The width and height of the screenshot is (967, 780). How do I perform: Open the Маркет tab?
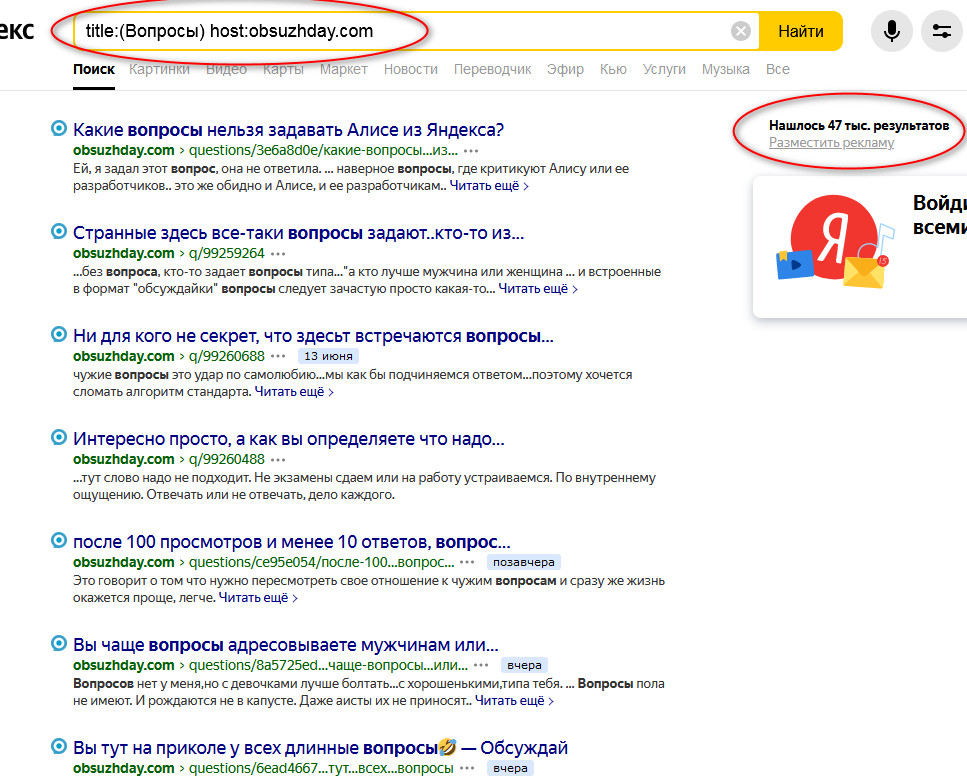click(344, 69)
